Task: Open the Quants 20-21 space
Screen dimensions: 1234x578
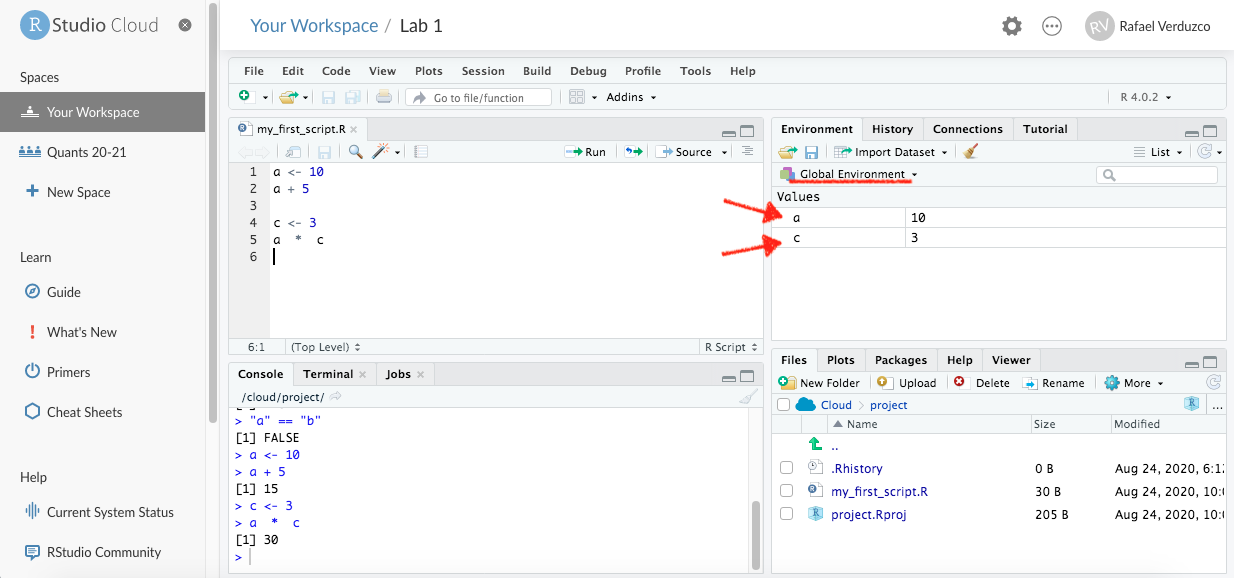Action: coord(86,152)
